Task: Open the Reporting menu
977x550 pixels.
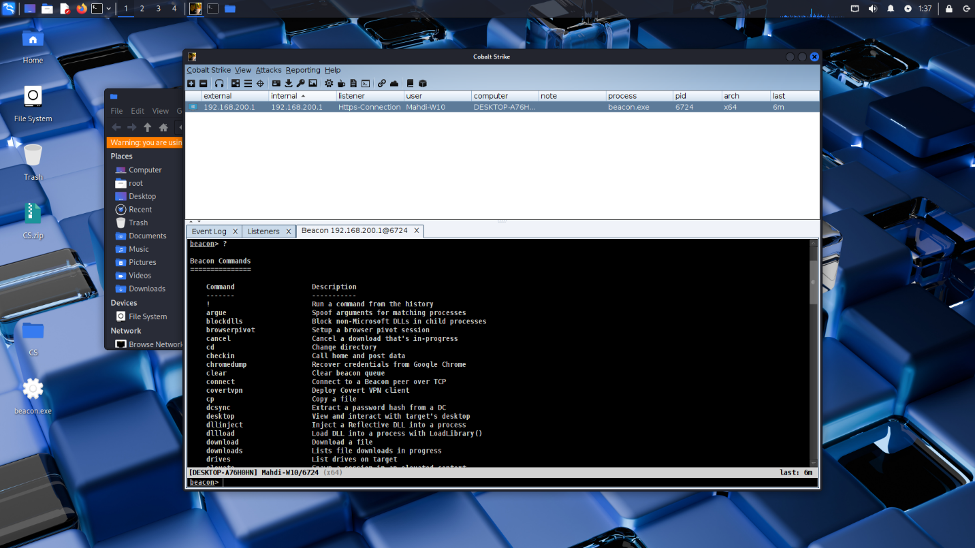Action: (x=303, y=70)
